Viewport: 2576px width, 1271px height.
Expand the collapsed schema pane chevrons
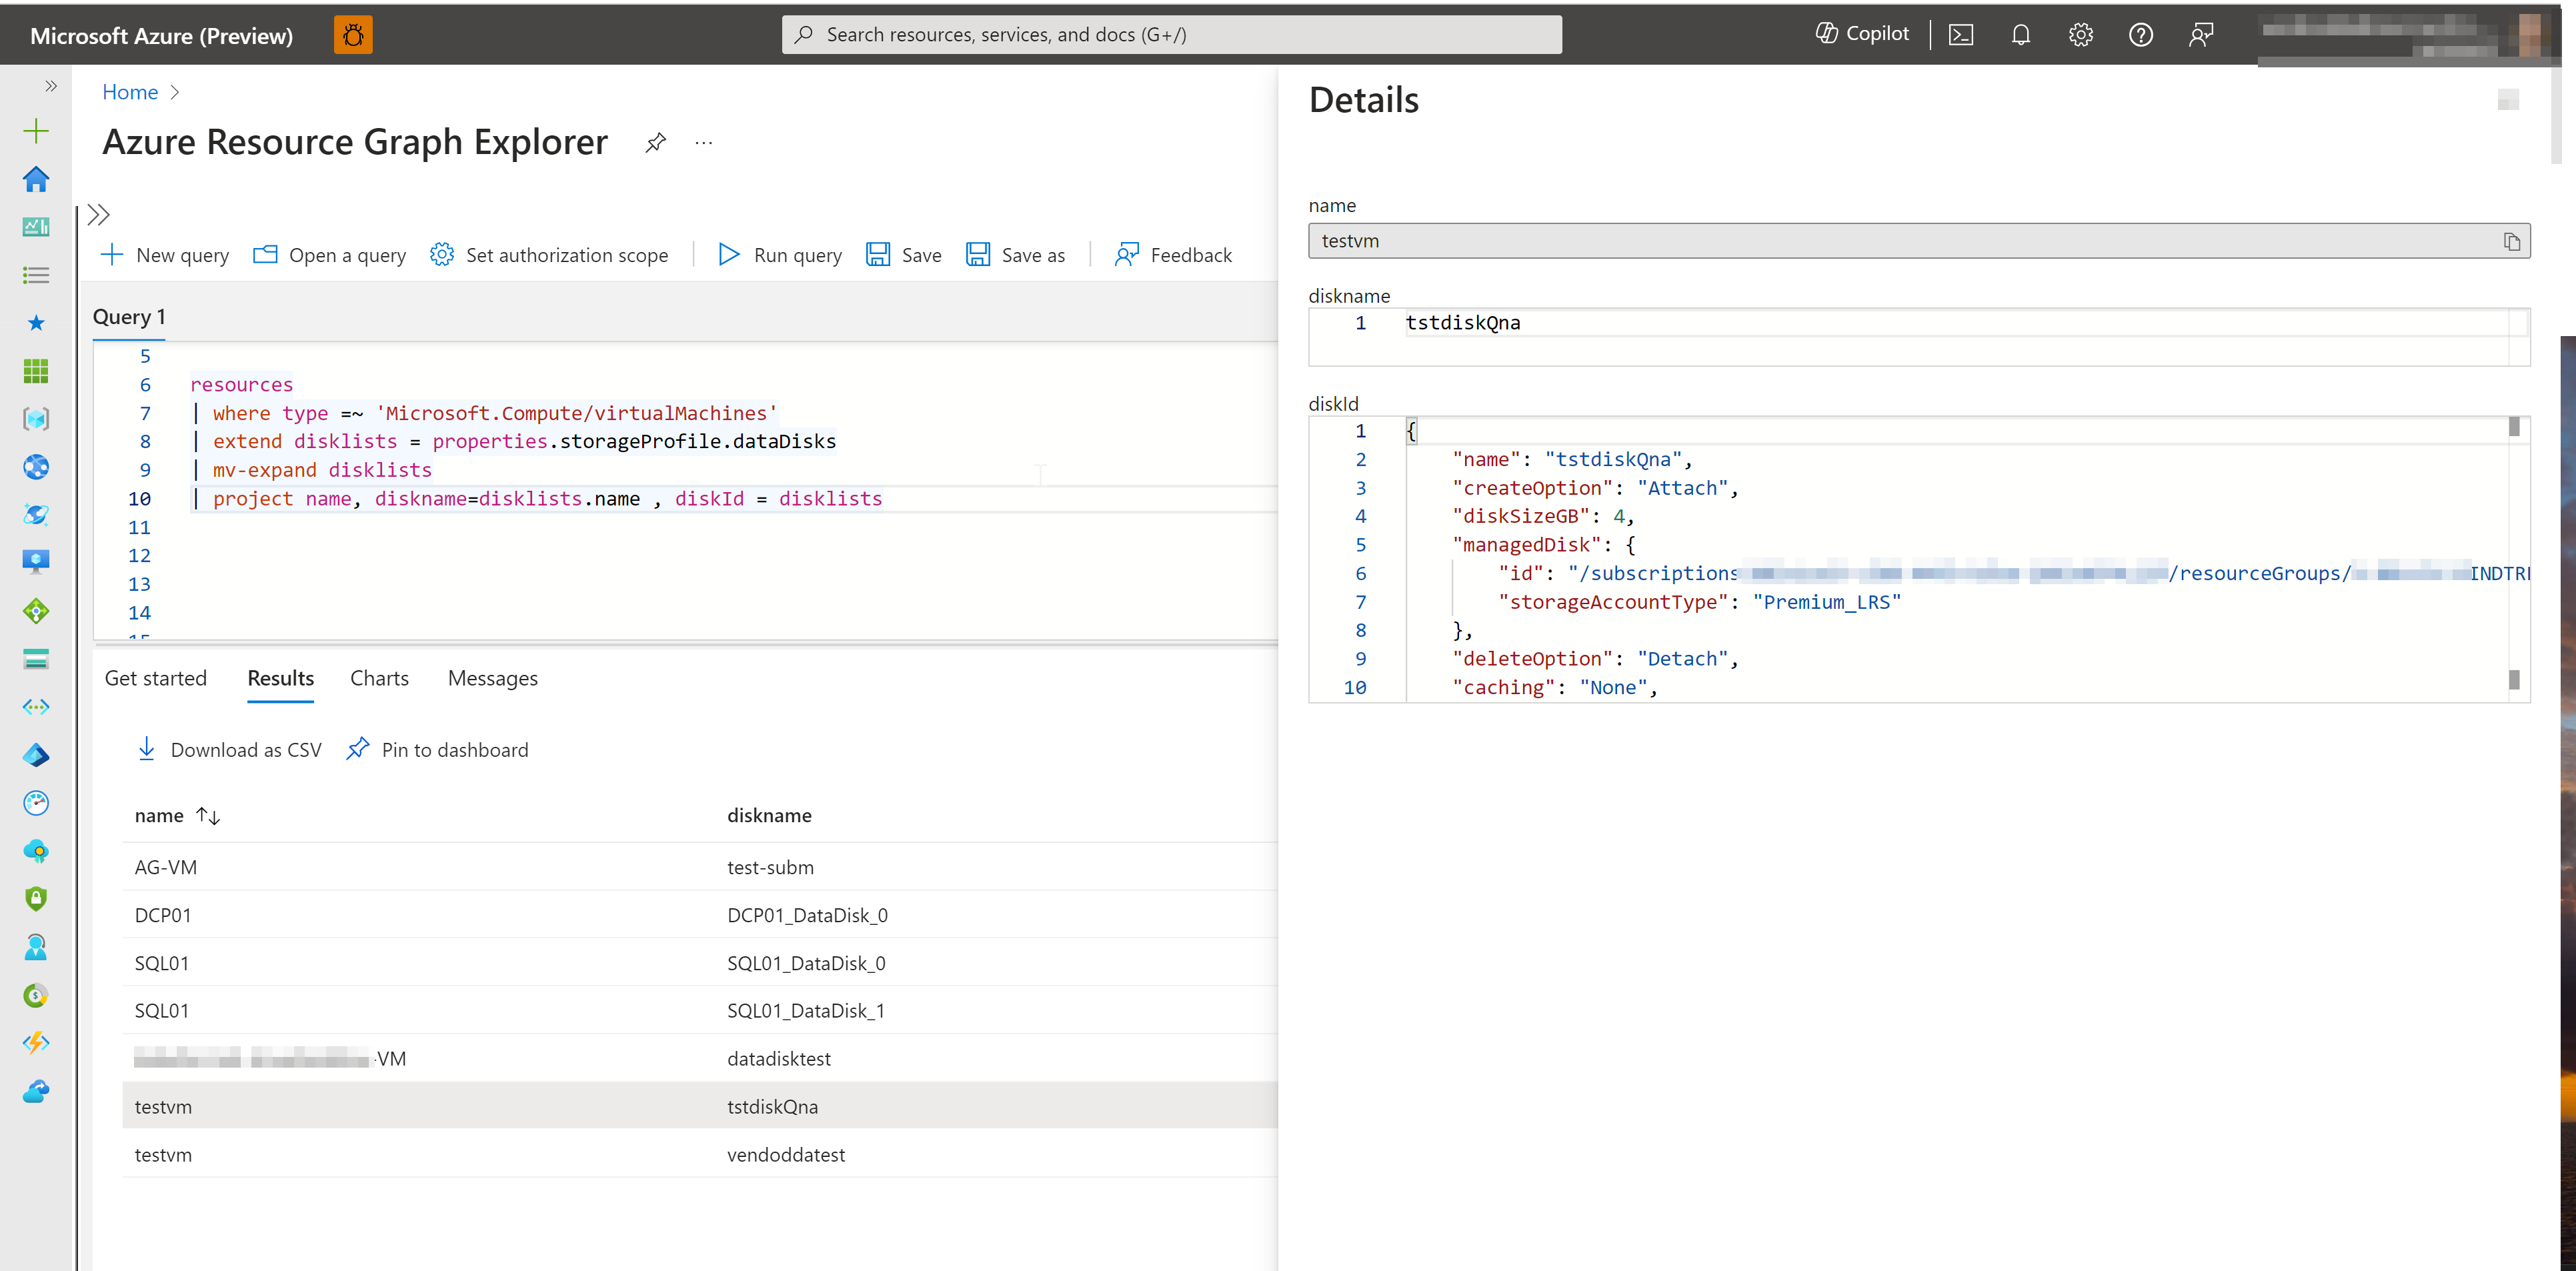click(98, 214)
